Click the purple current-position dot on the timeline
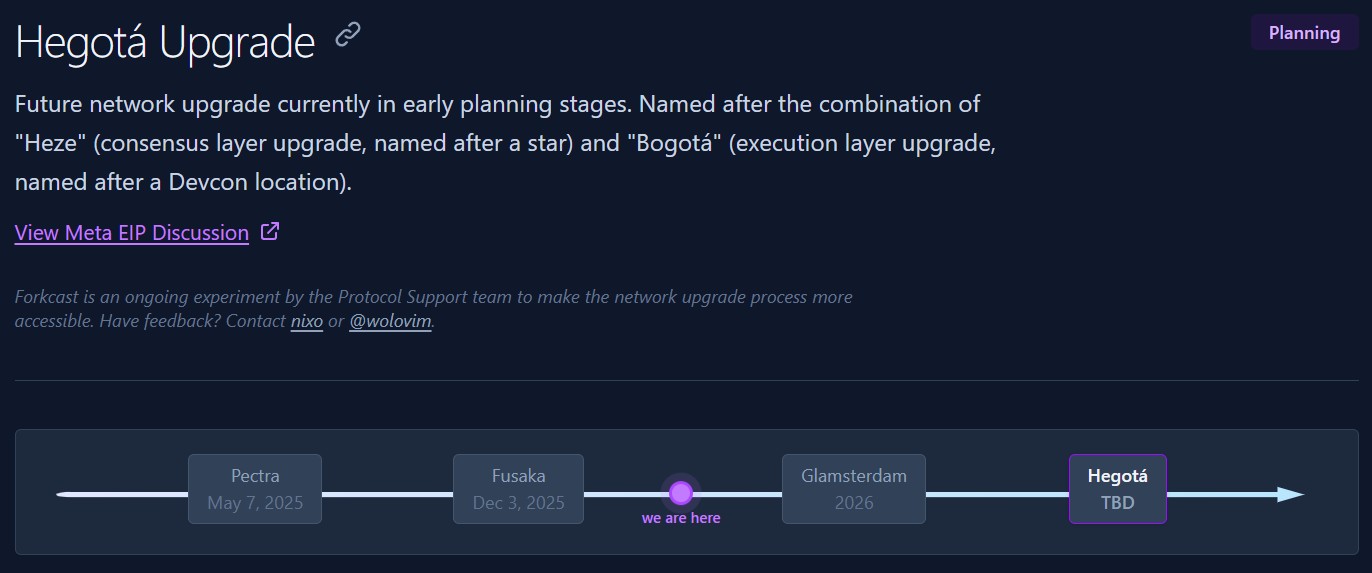 click(681, 492)
